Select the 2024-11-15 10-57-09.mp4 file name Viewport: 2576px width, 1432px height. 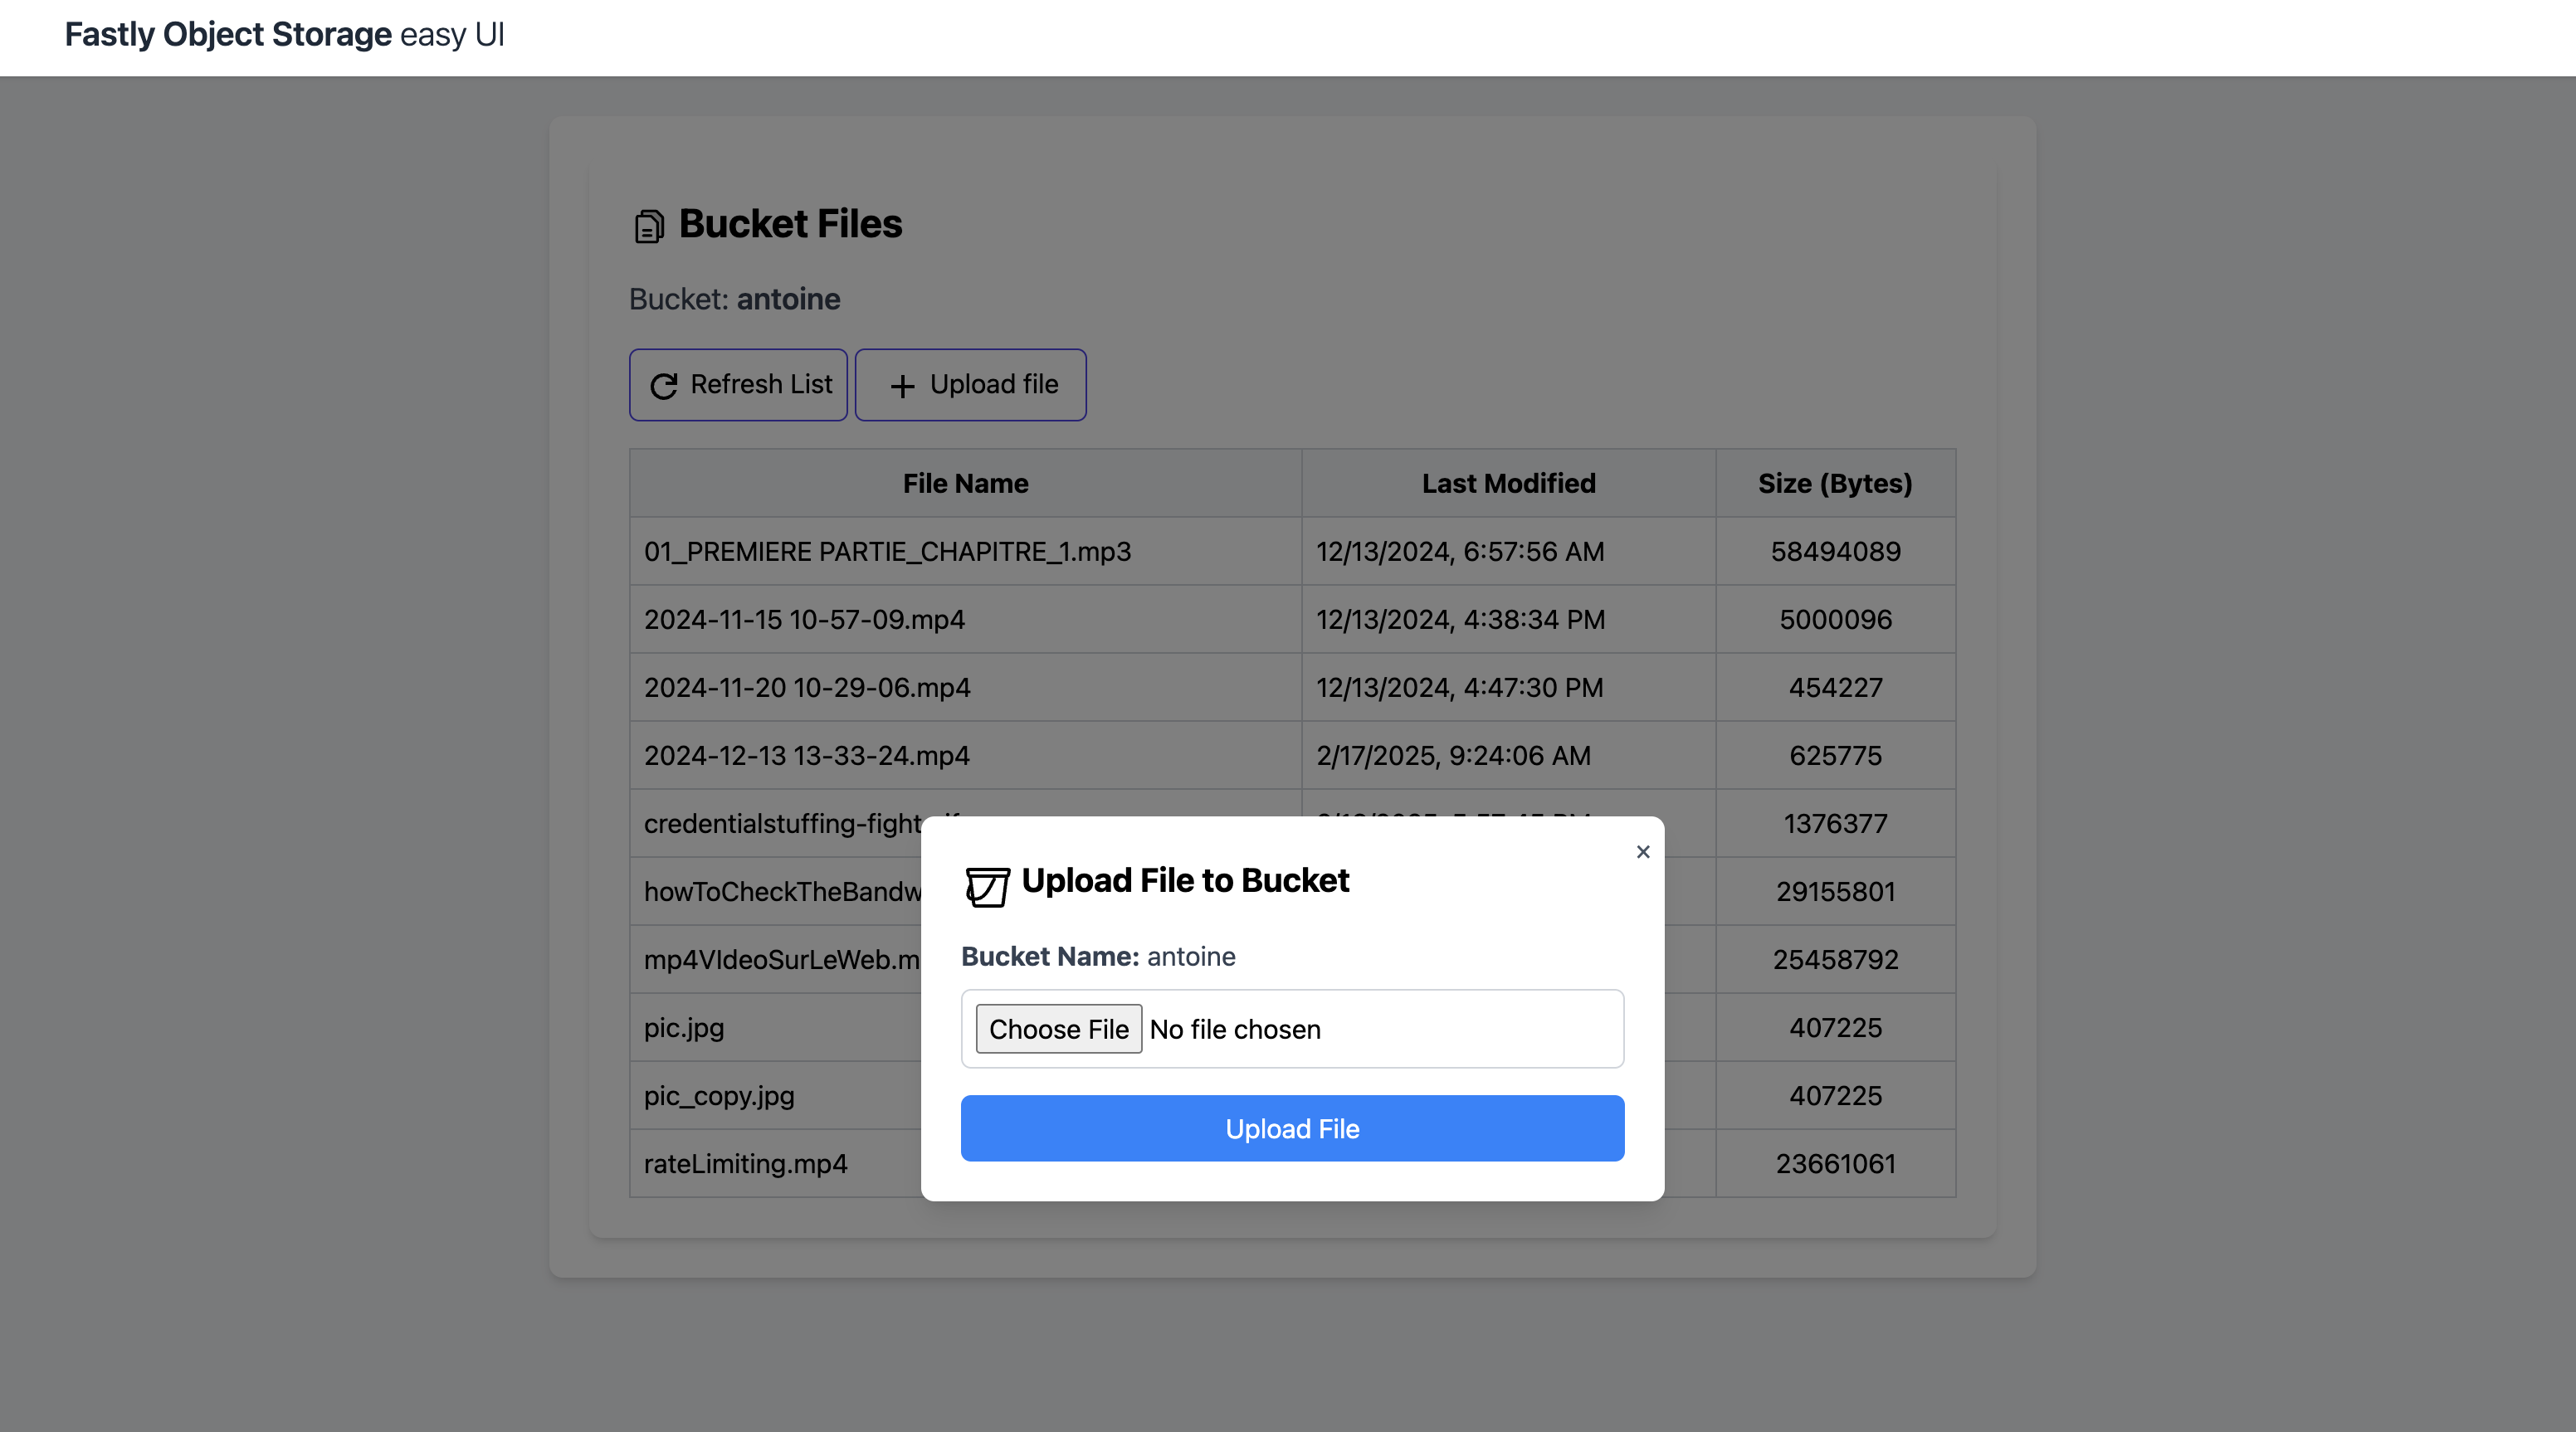(804, 619)
